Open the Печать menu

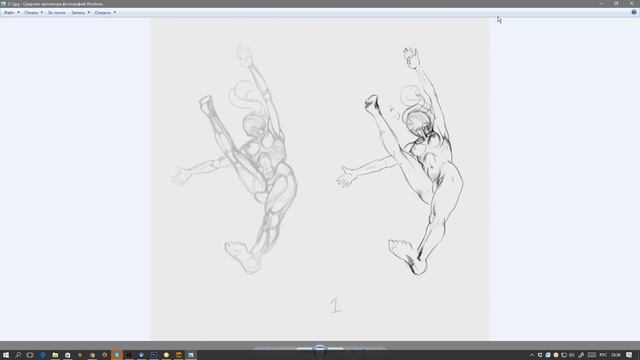33,13
